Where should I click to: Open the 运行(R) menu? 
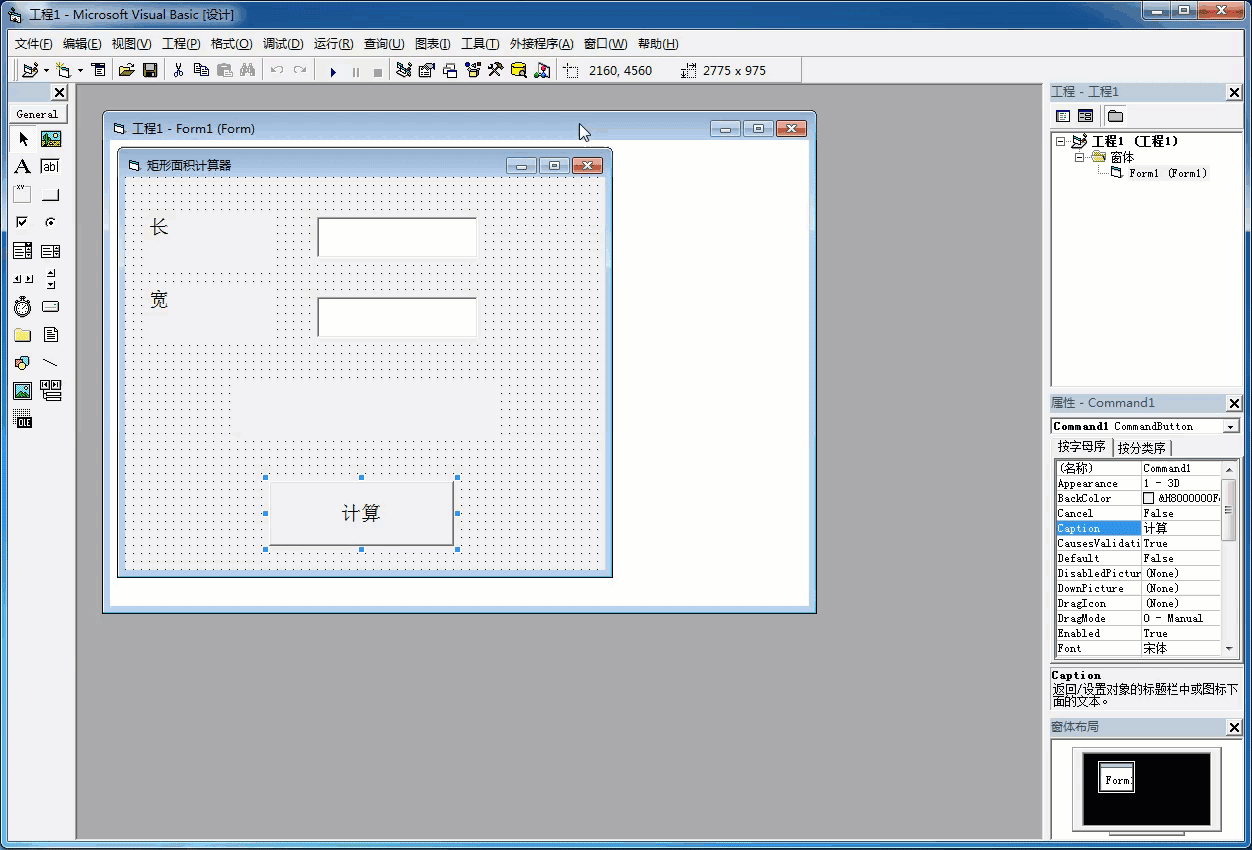point(333,44)
